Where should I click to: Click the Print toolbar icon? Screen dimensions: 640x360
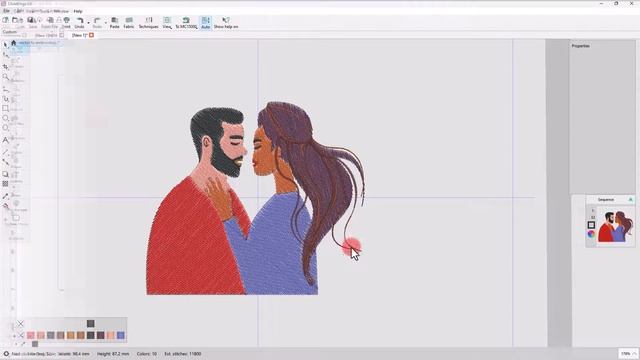pyautogui.click(x=66, y=21)
